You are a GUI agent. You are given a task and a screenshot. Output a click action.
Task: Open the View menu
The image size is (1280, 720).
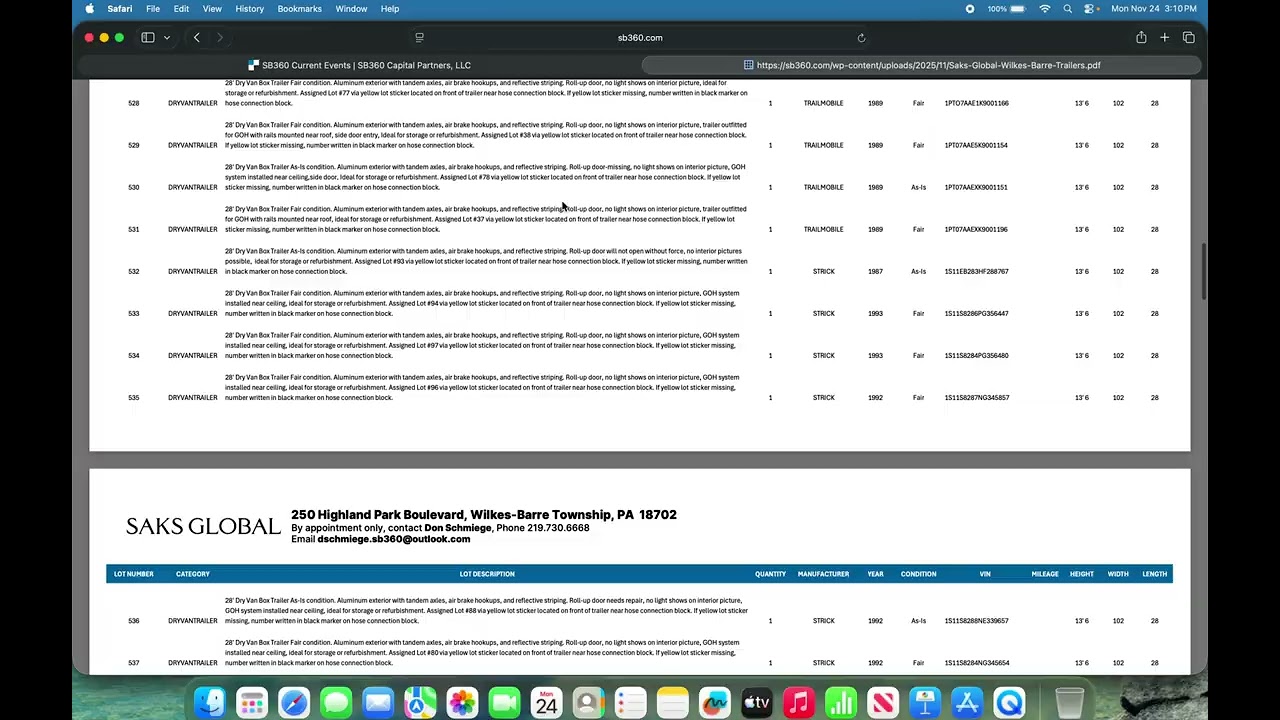click(212, 9)
